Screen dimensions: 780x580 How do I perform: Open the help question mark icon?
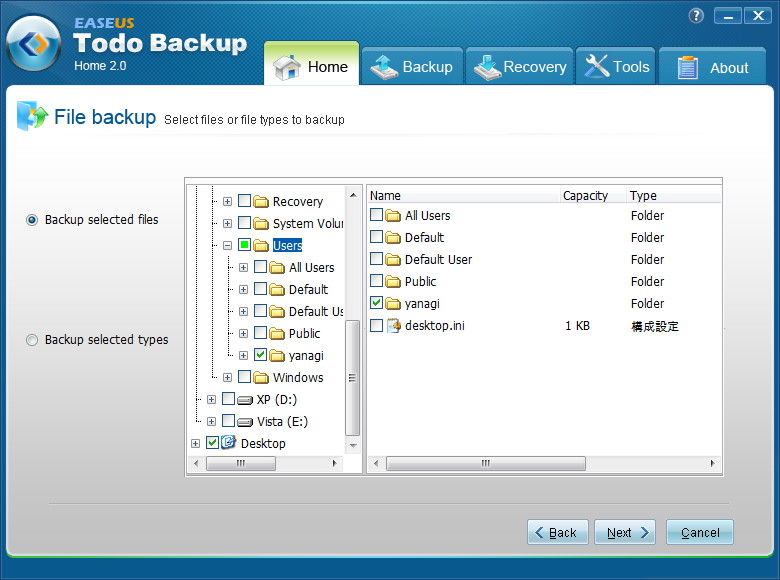click(x=696, y=16)
